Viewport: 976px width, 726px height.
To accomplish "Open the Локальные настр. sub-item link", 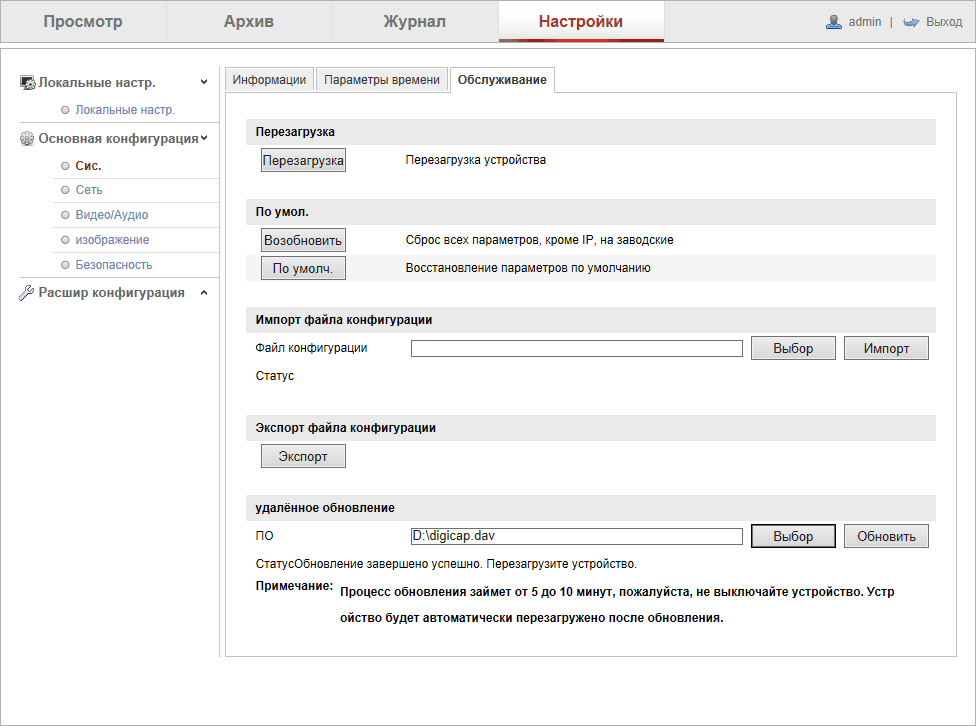I will point(125,110).
